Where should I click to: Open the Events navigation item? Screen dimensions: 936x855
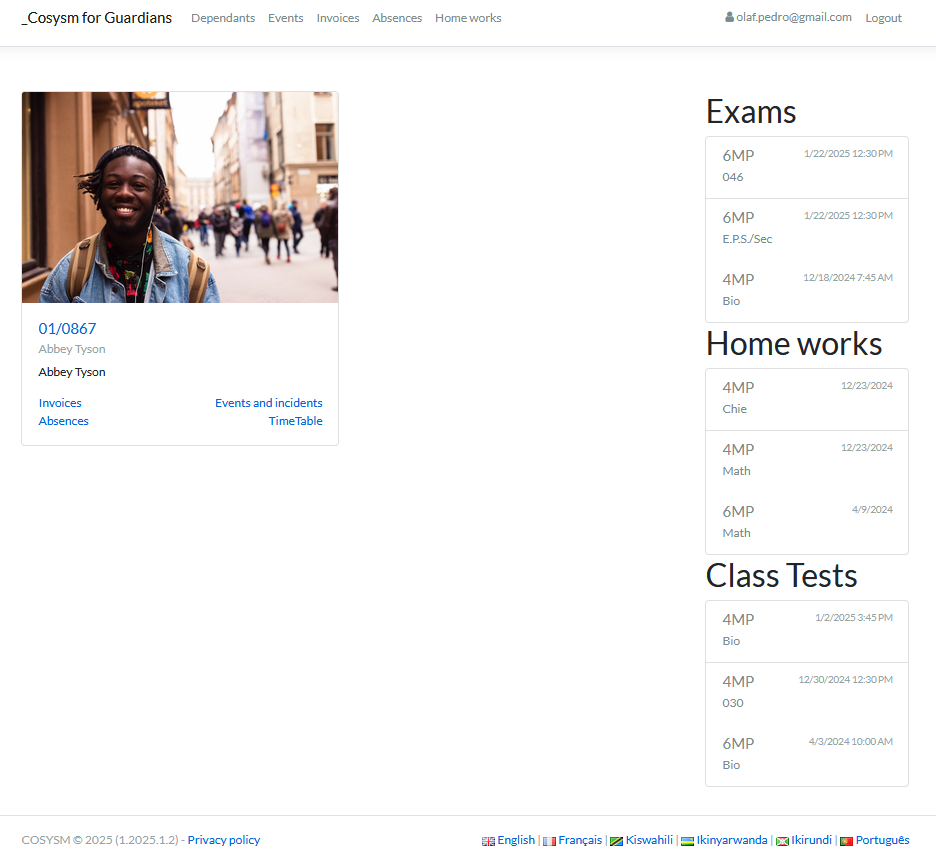286,17
